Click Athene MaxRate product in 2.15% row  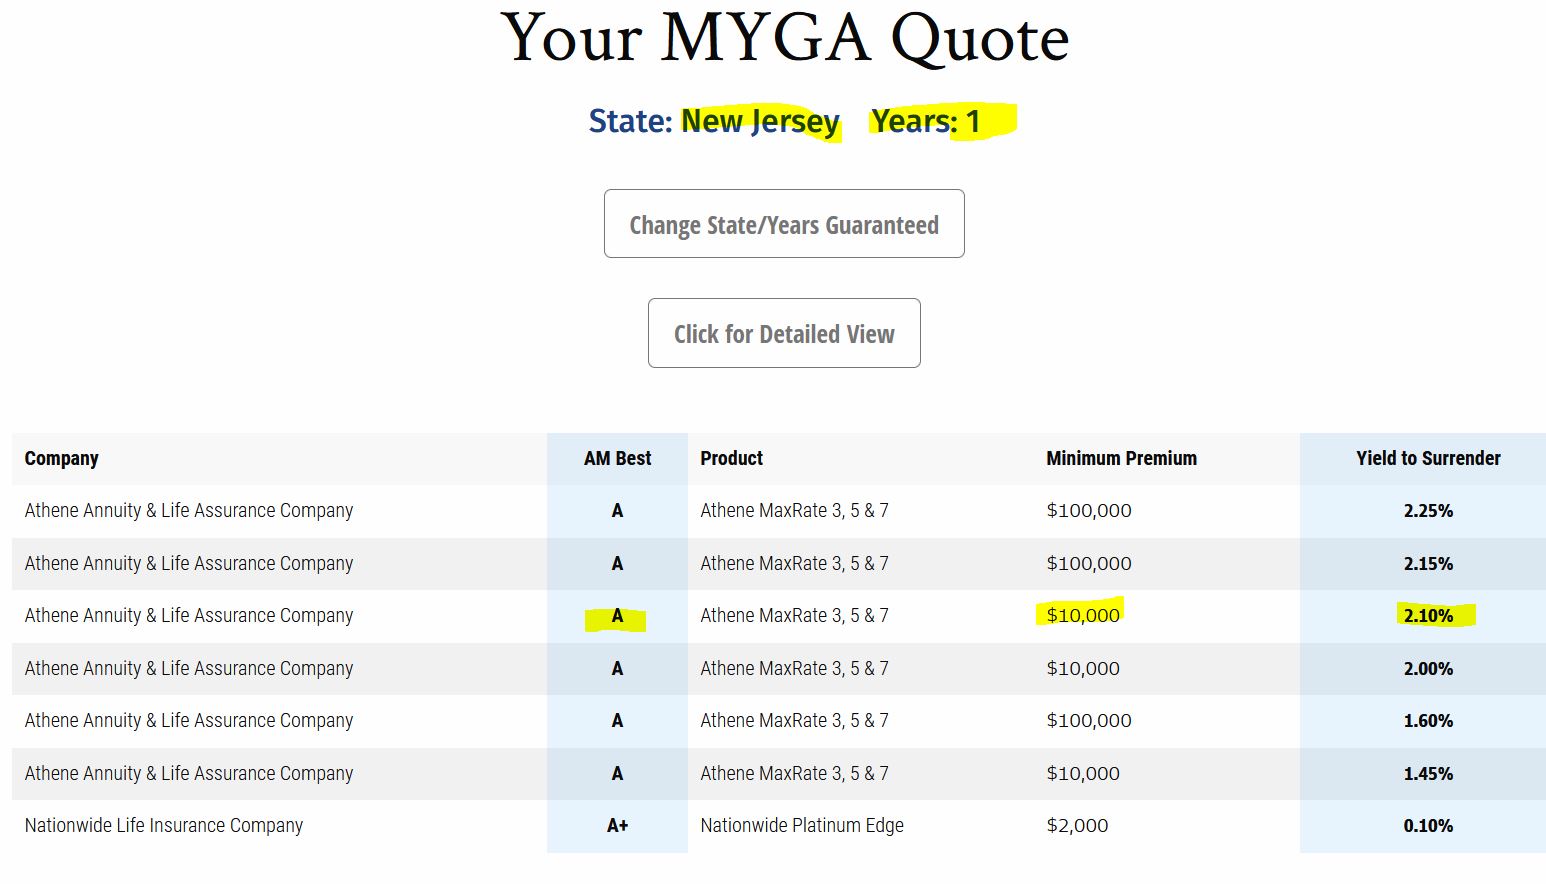(x=794, y=564)
